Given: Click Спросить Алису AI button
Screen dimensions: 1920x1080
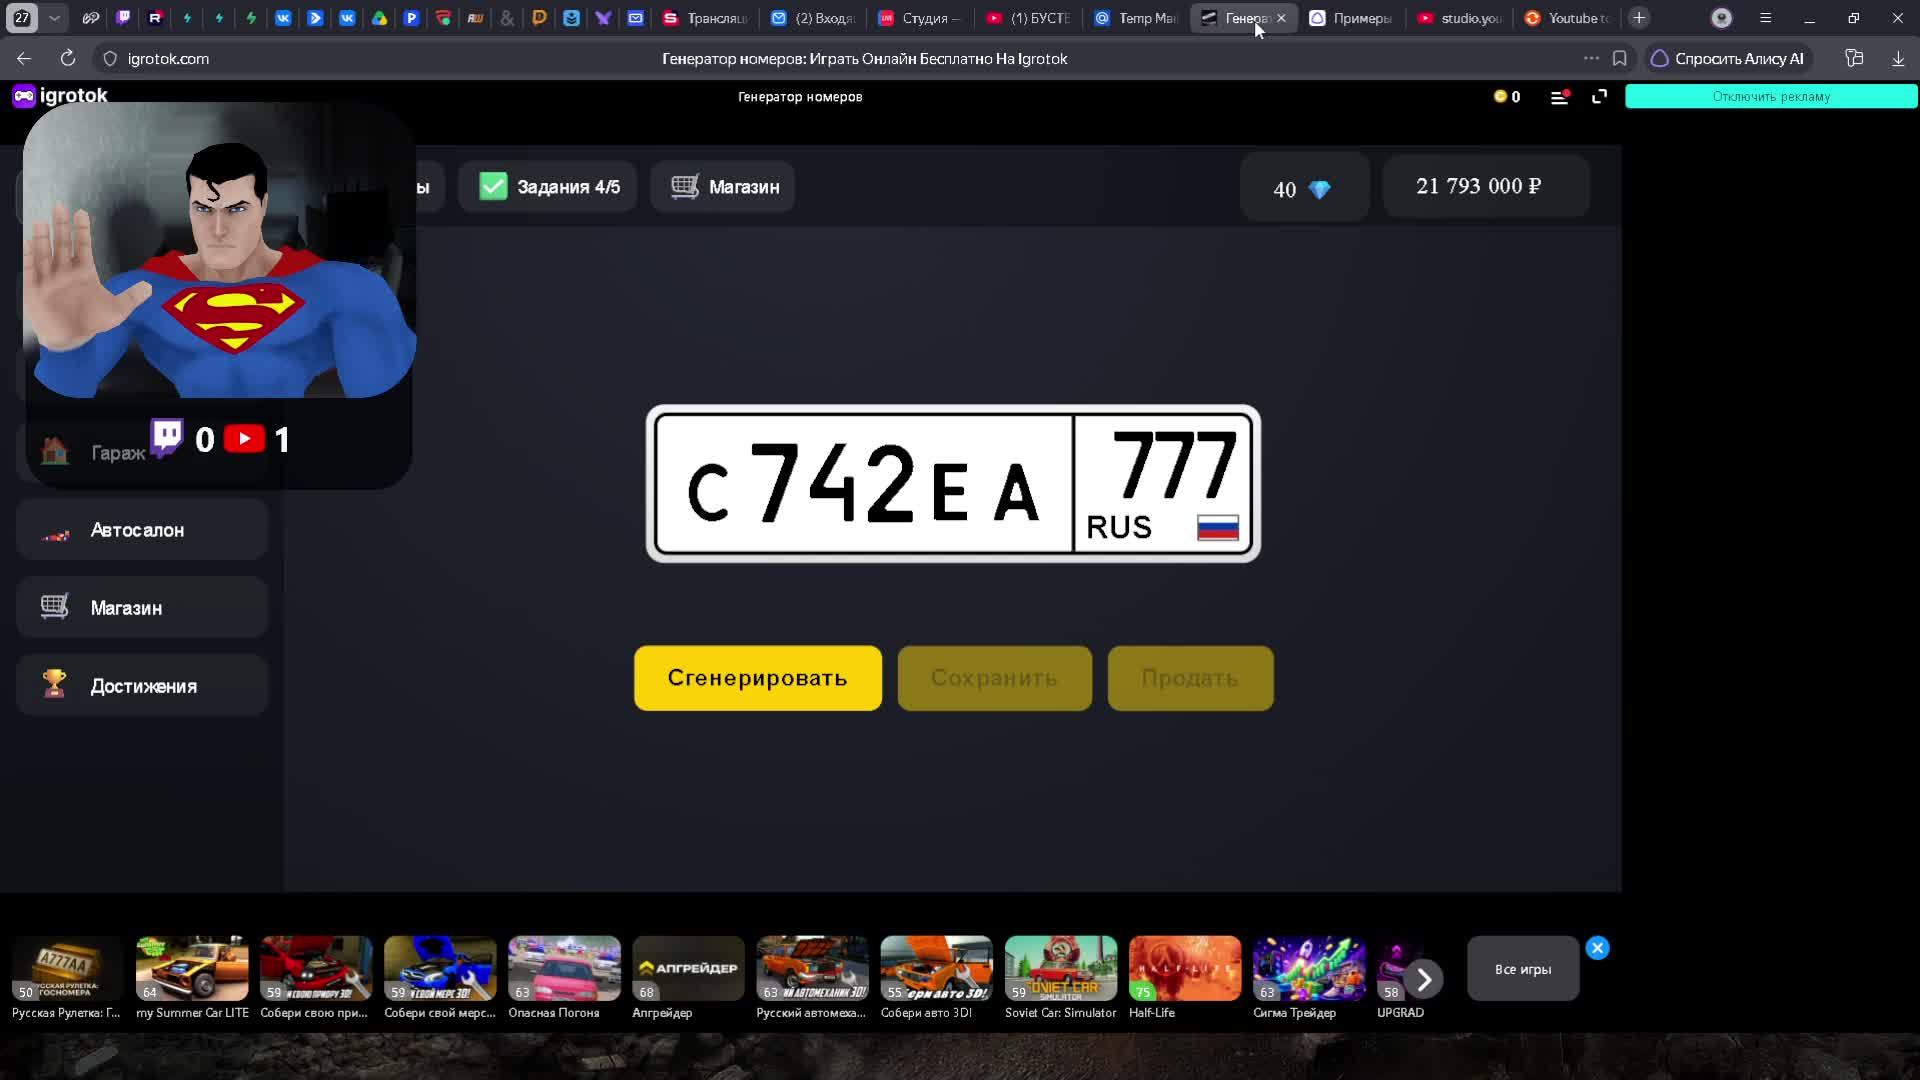Looking at the screenshot, I should click(1728, 59).
